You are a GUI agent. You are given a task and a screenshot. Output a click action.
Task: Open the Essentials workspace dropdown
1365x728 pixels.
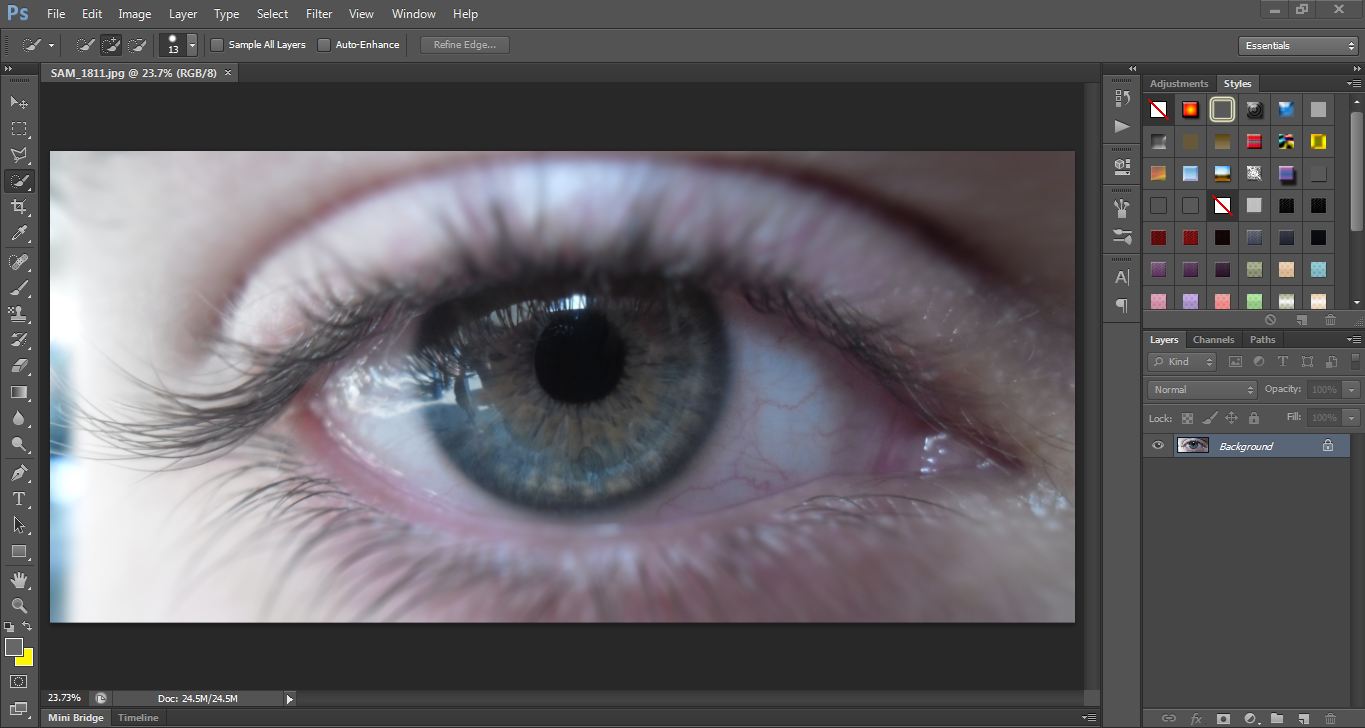click(1297, 46)
